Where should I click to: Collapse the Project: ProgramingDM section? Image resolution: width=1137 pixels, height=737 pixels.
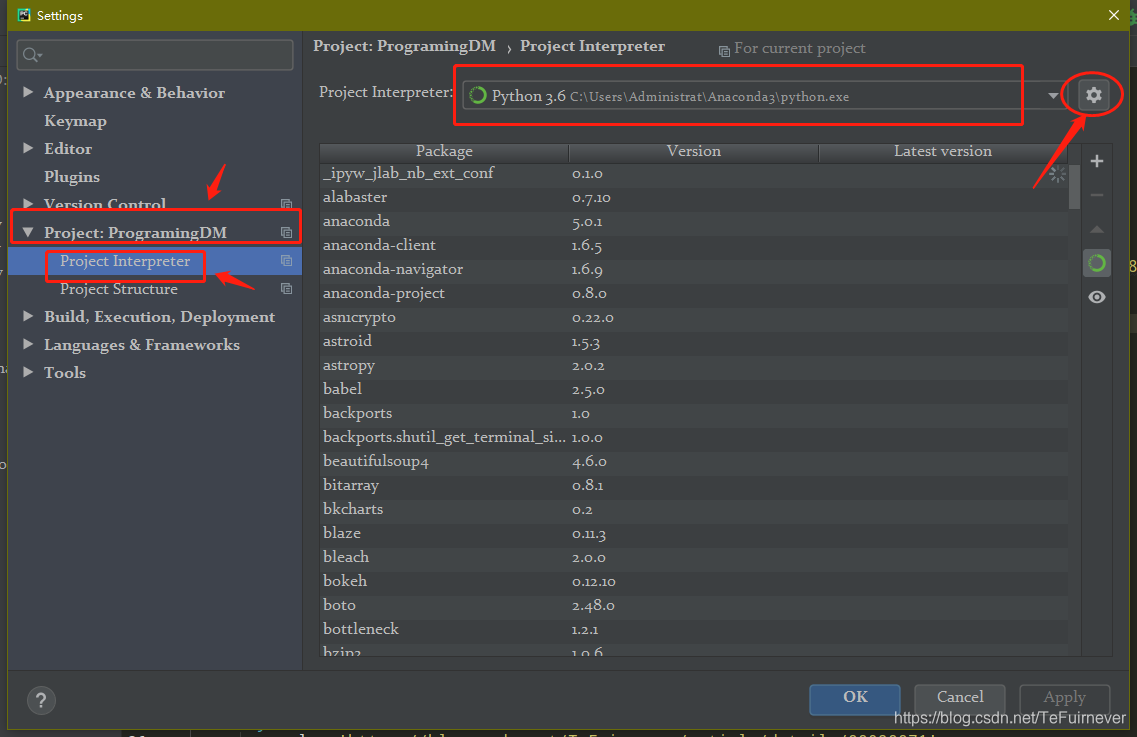[x=28, y=232]
